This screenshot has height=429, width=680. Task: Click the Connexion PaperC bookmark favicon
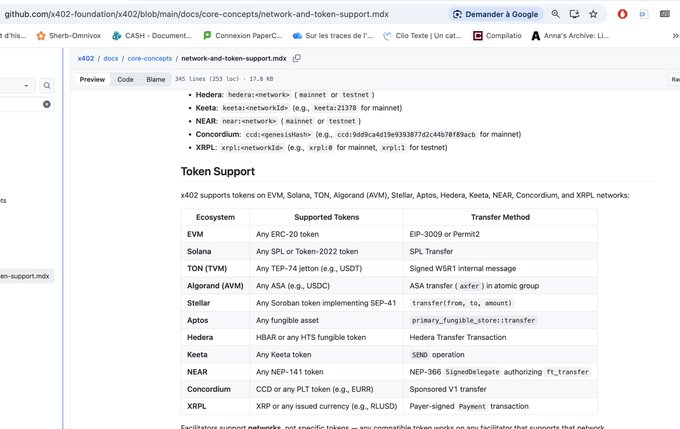[x=207, y=36]
